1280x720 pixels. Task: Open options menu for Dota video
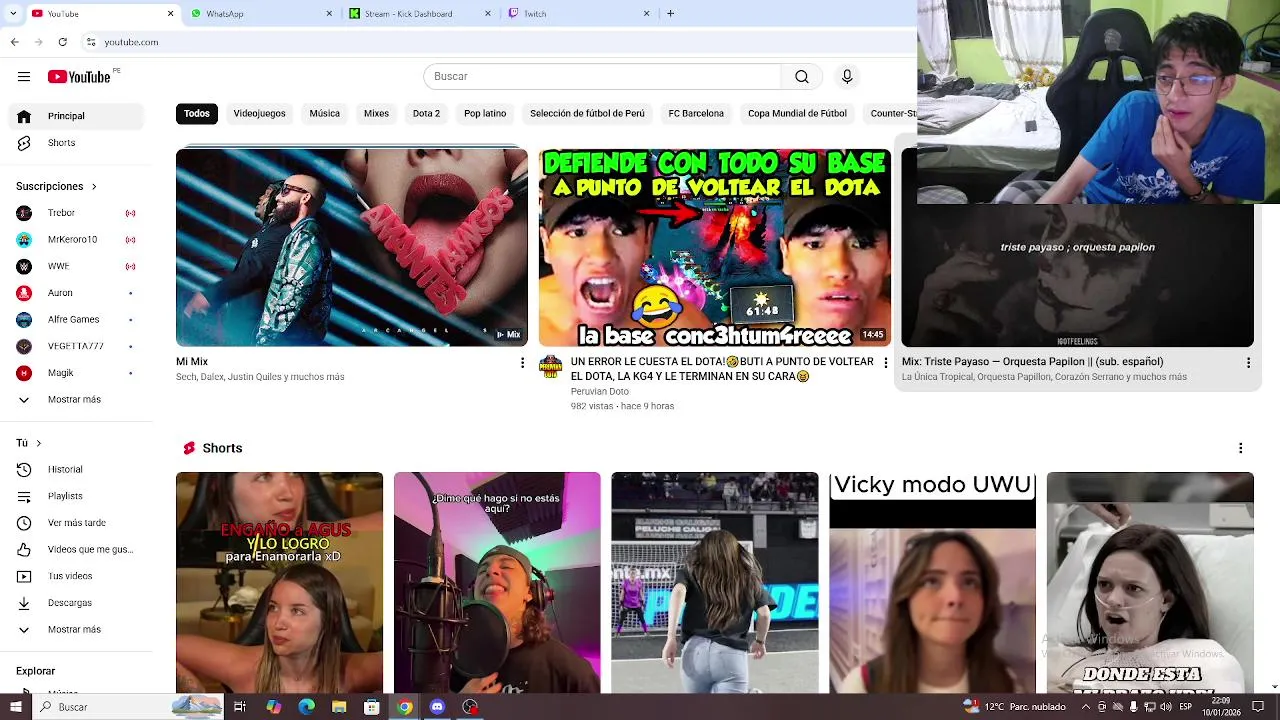click(x=885, y=363)
